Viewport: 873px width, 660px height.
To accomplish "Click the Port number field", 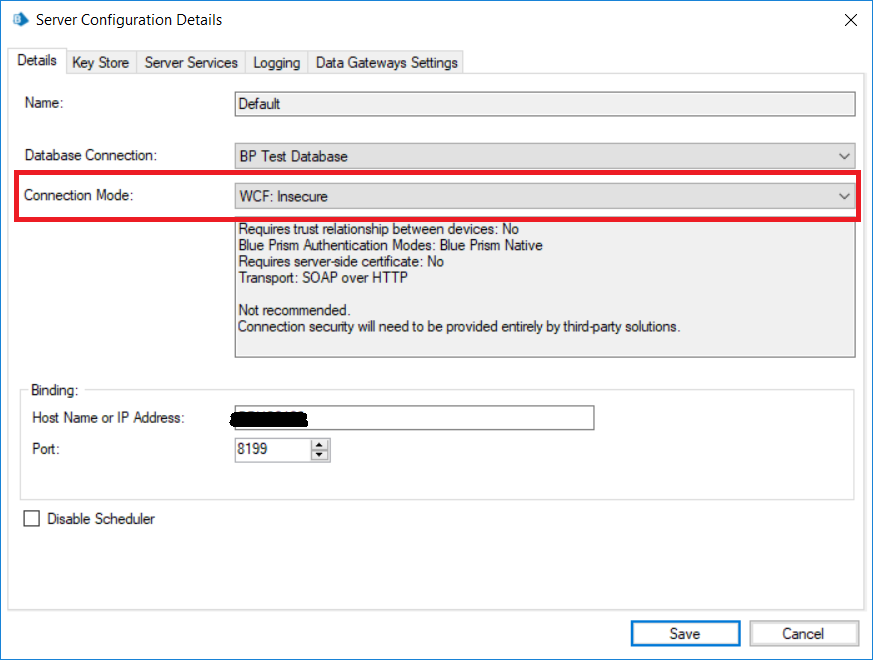I will pos(270,450).
